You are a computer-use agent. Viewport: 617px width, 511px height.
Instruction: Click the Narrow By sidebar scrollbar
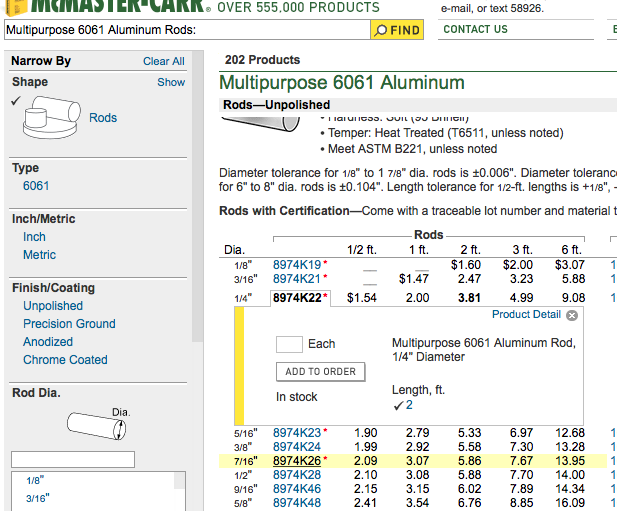point(198,197)
